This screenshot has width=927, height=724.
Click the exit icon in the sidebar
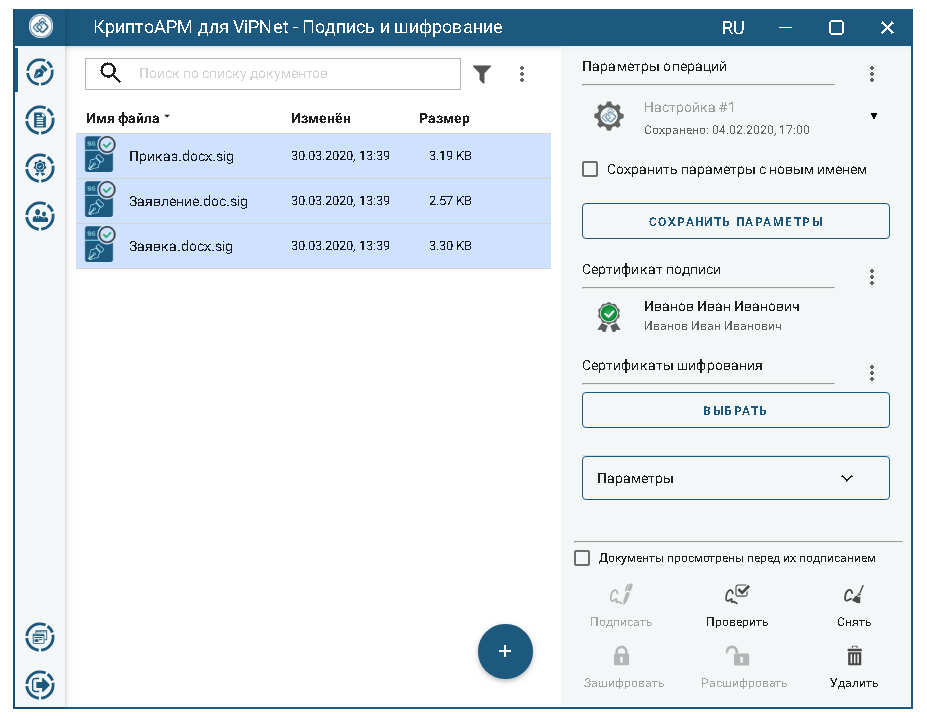pos(40,685)
